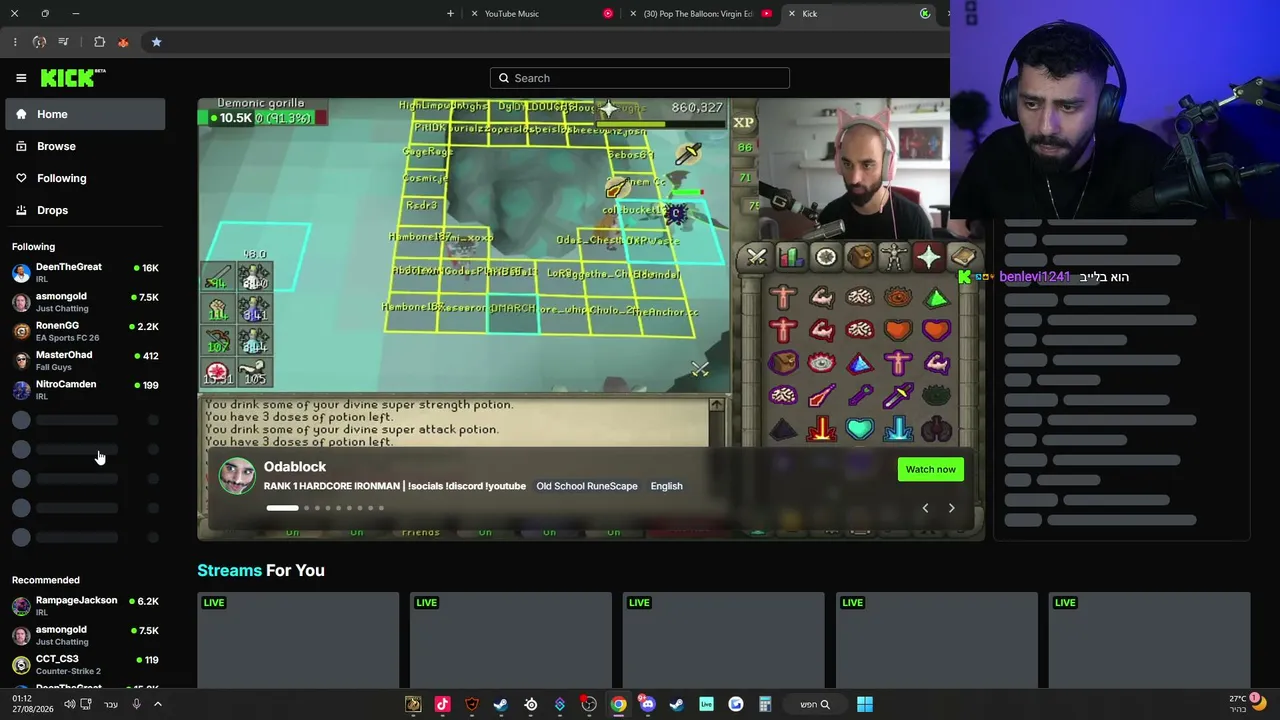Click the Watch now button
This screenshot has width=1280, height=720.
tap(931, 469)
